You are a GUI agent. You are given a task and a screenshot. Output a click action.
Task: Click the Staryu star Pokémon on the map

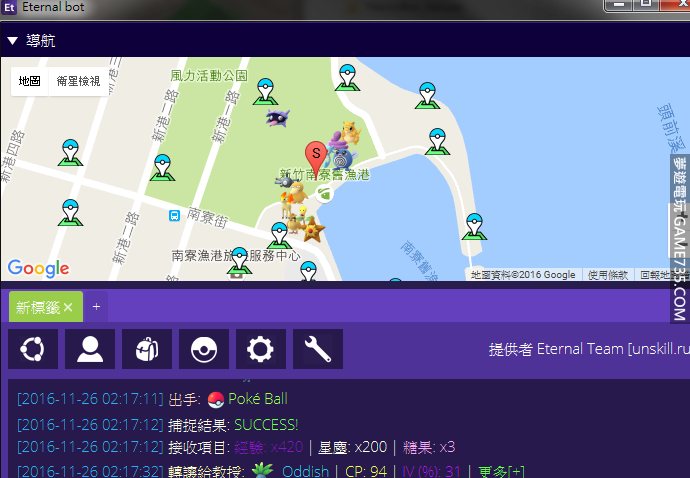tap(313, 229)
